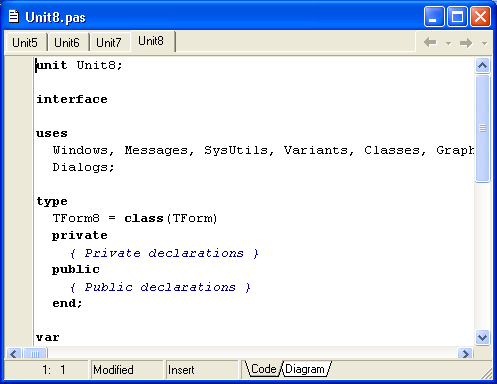497x384 pixels.
Task: Minimize the Unit8.pas window
Action: coord(434,16)
